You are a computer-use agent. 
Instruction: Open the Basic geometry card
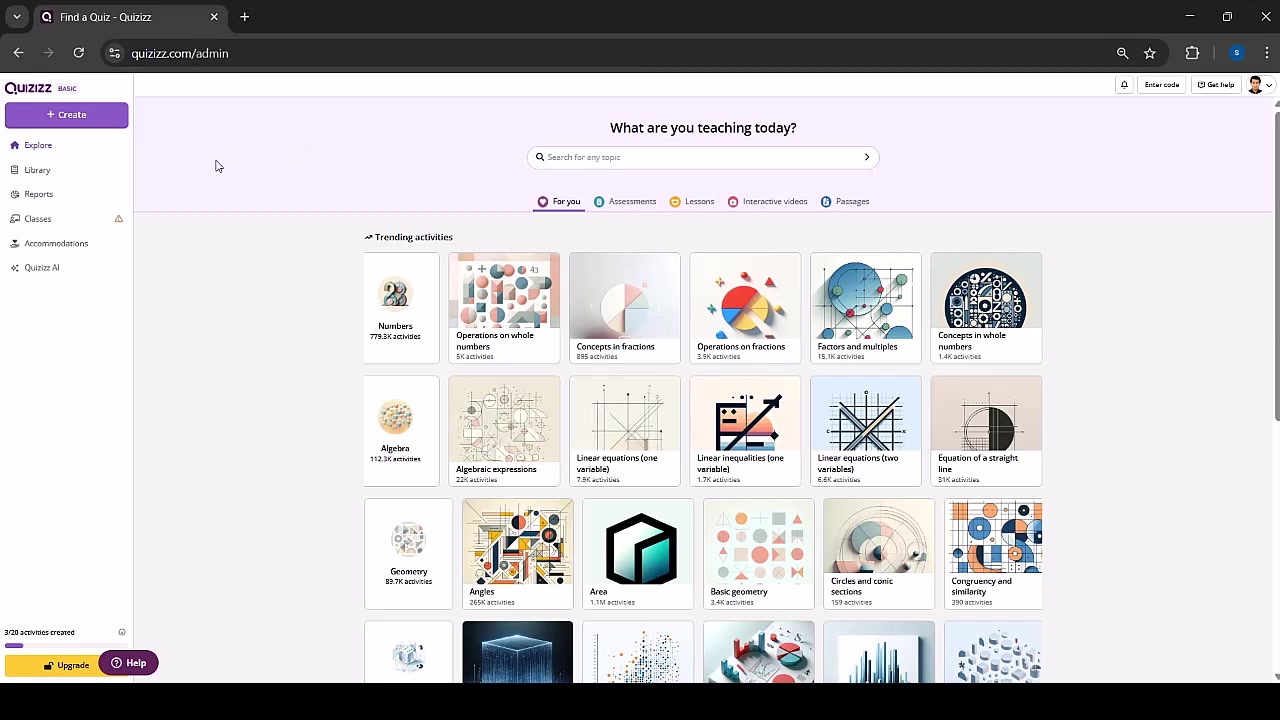point(759,554)
